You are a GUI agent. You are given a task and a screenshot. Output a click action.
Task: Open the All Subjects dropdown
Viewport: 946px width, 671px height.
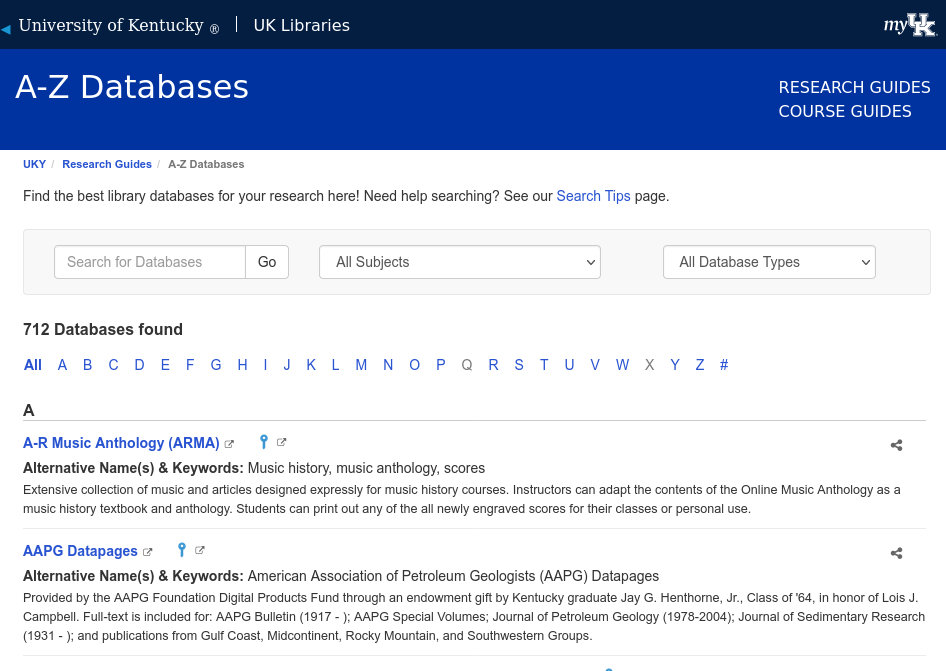pos(460,262)
